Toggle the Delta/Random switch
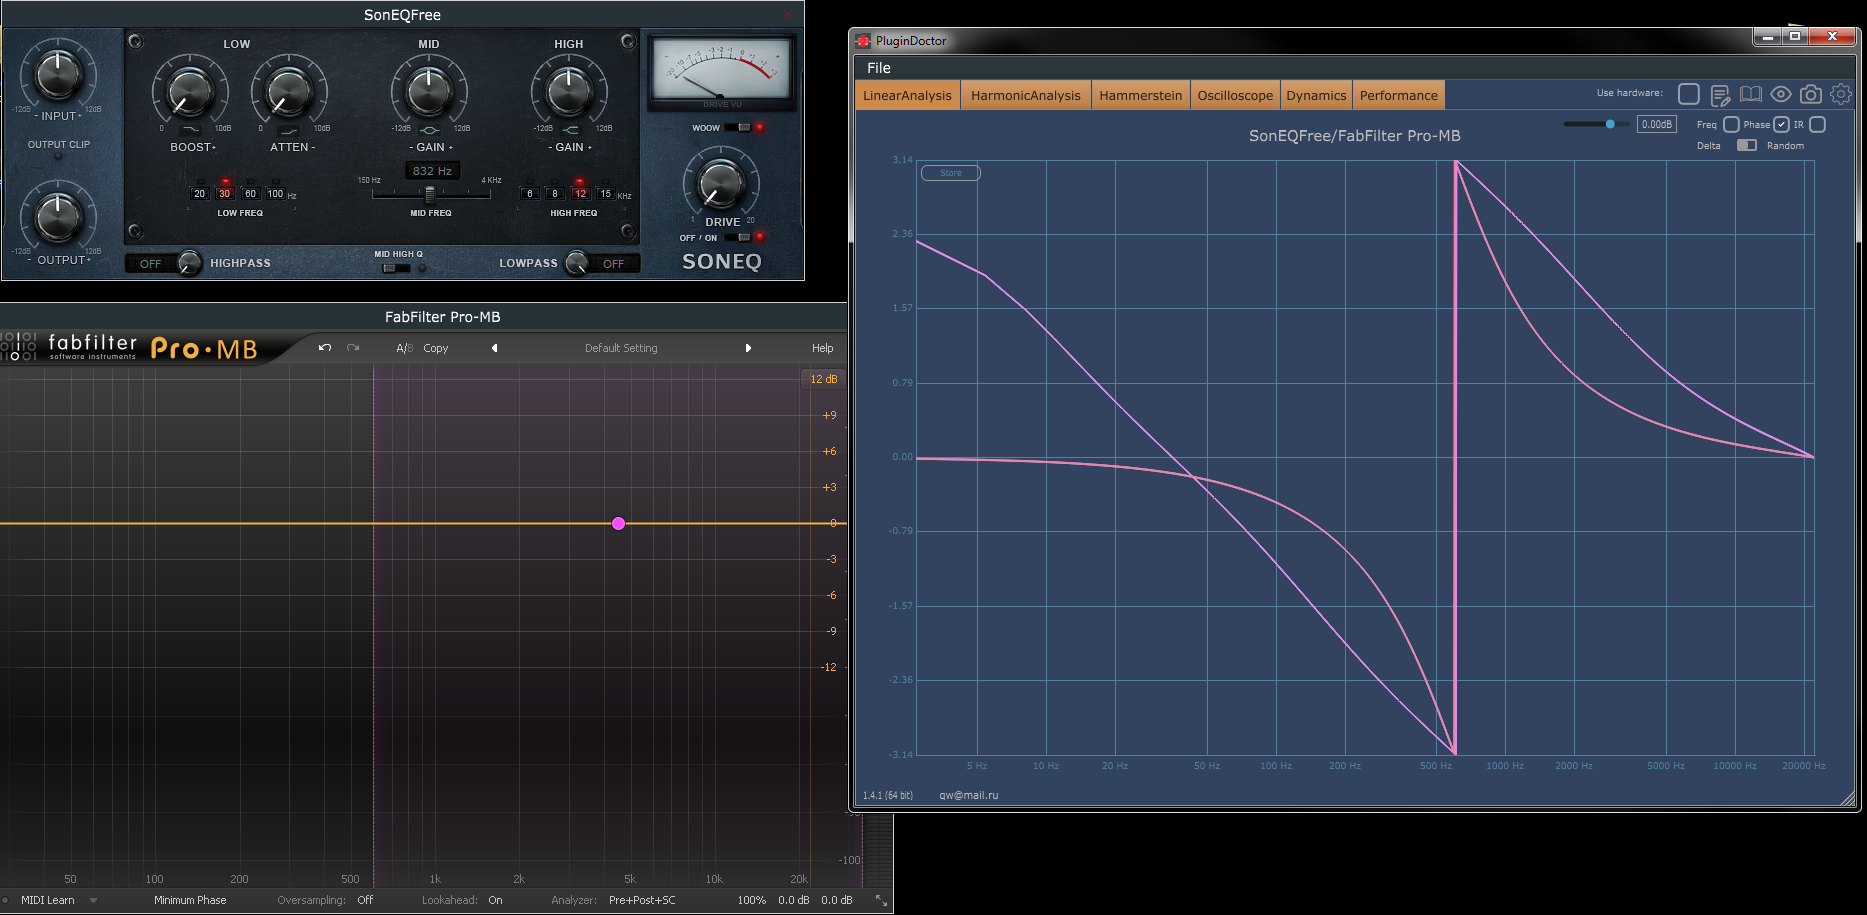The width and height of the screenshot is (1867, 915). pos(1747,145)
